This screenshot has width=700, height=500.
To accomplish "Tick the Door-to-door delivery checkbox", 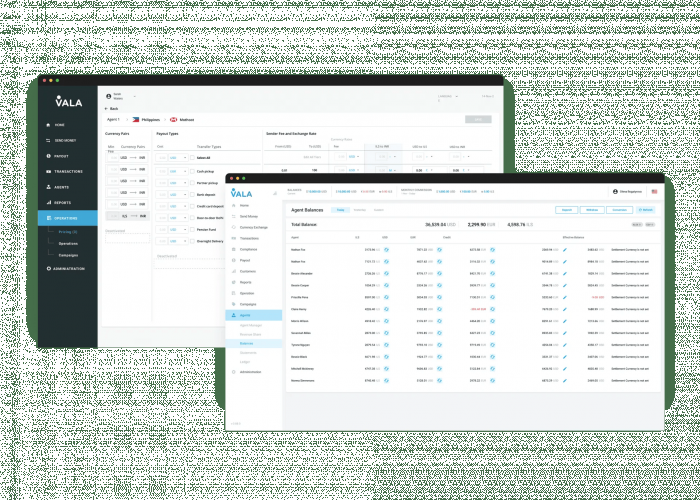I will click(192, 218).
